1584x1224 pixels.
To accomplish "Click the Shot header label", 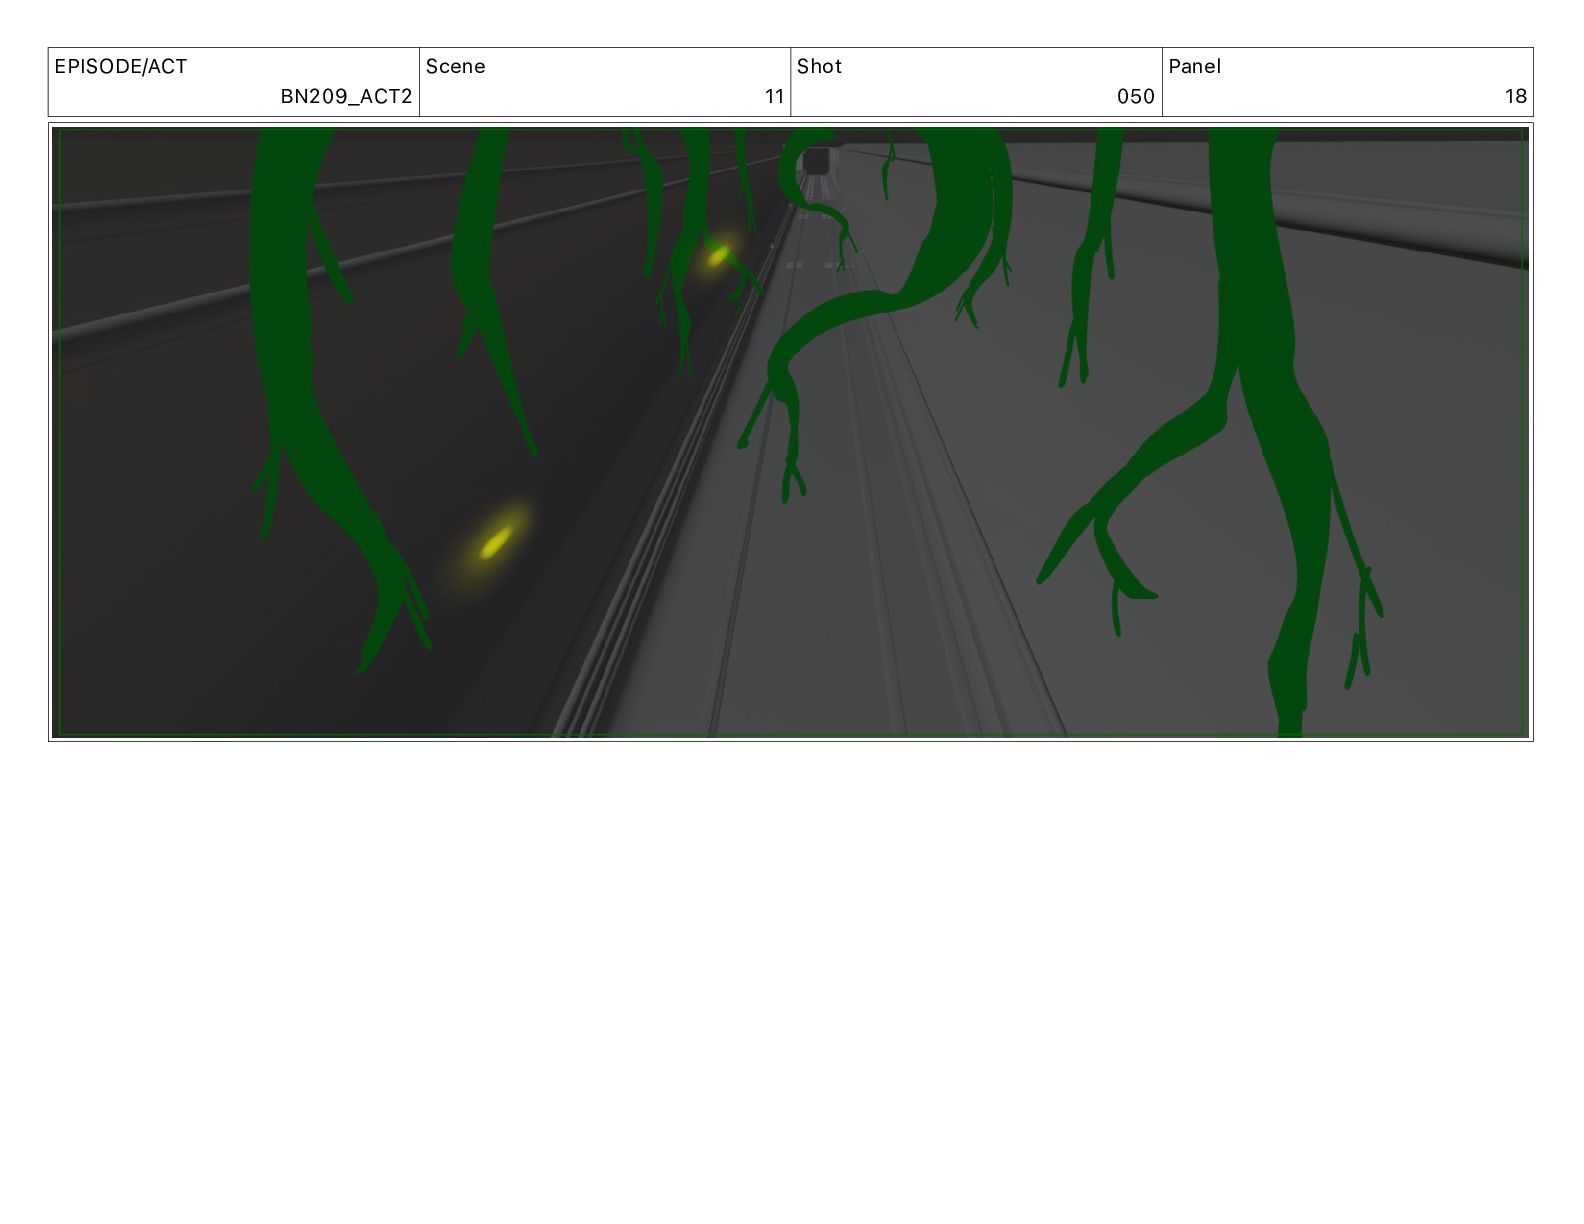I will click(x=820, y=67).
